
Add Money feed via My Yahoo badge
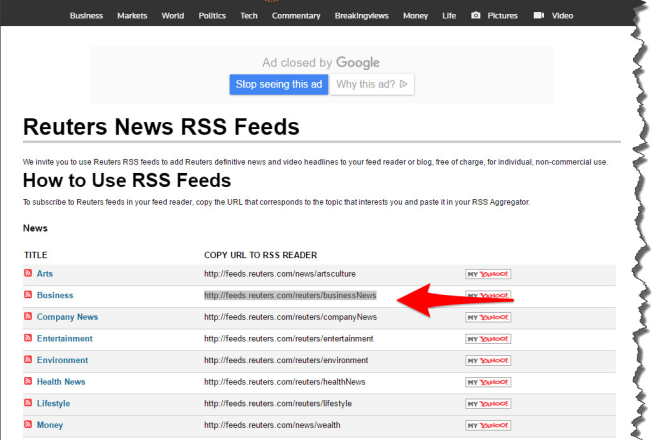(488, 426)
